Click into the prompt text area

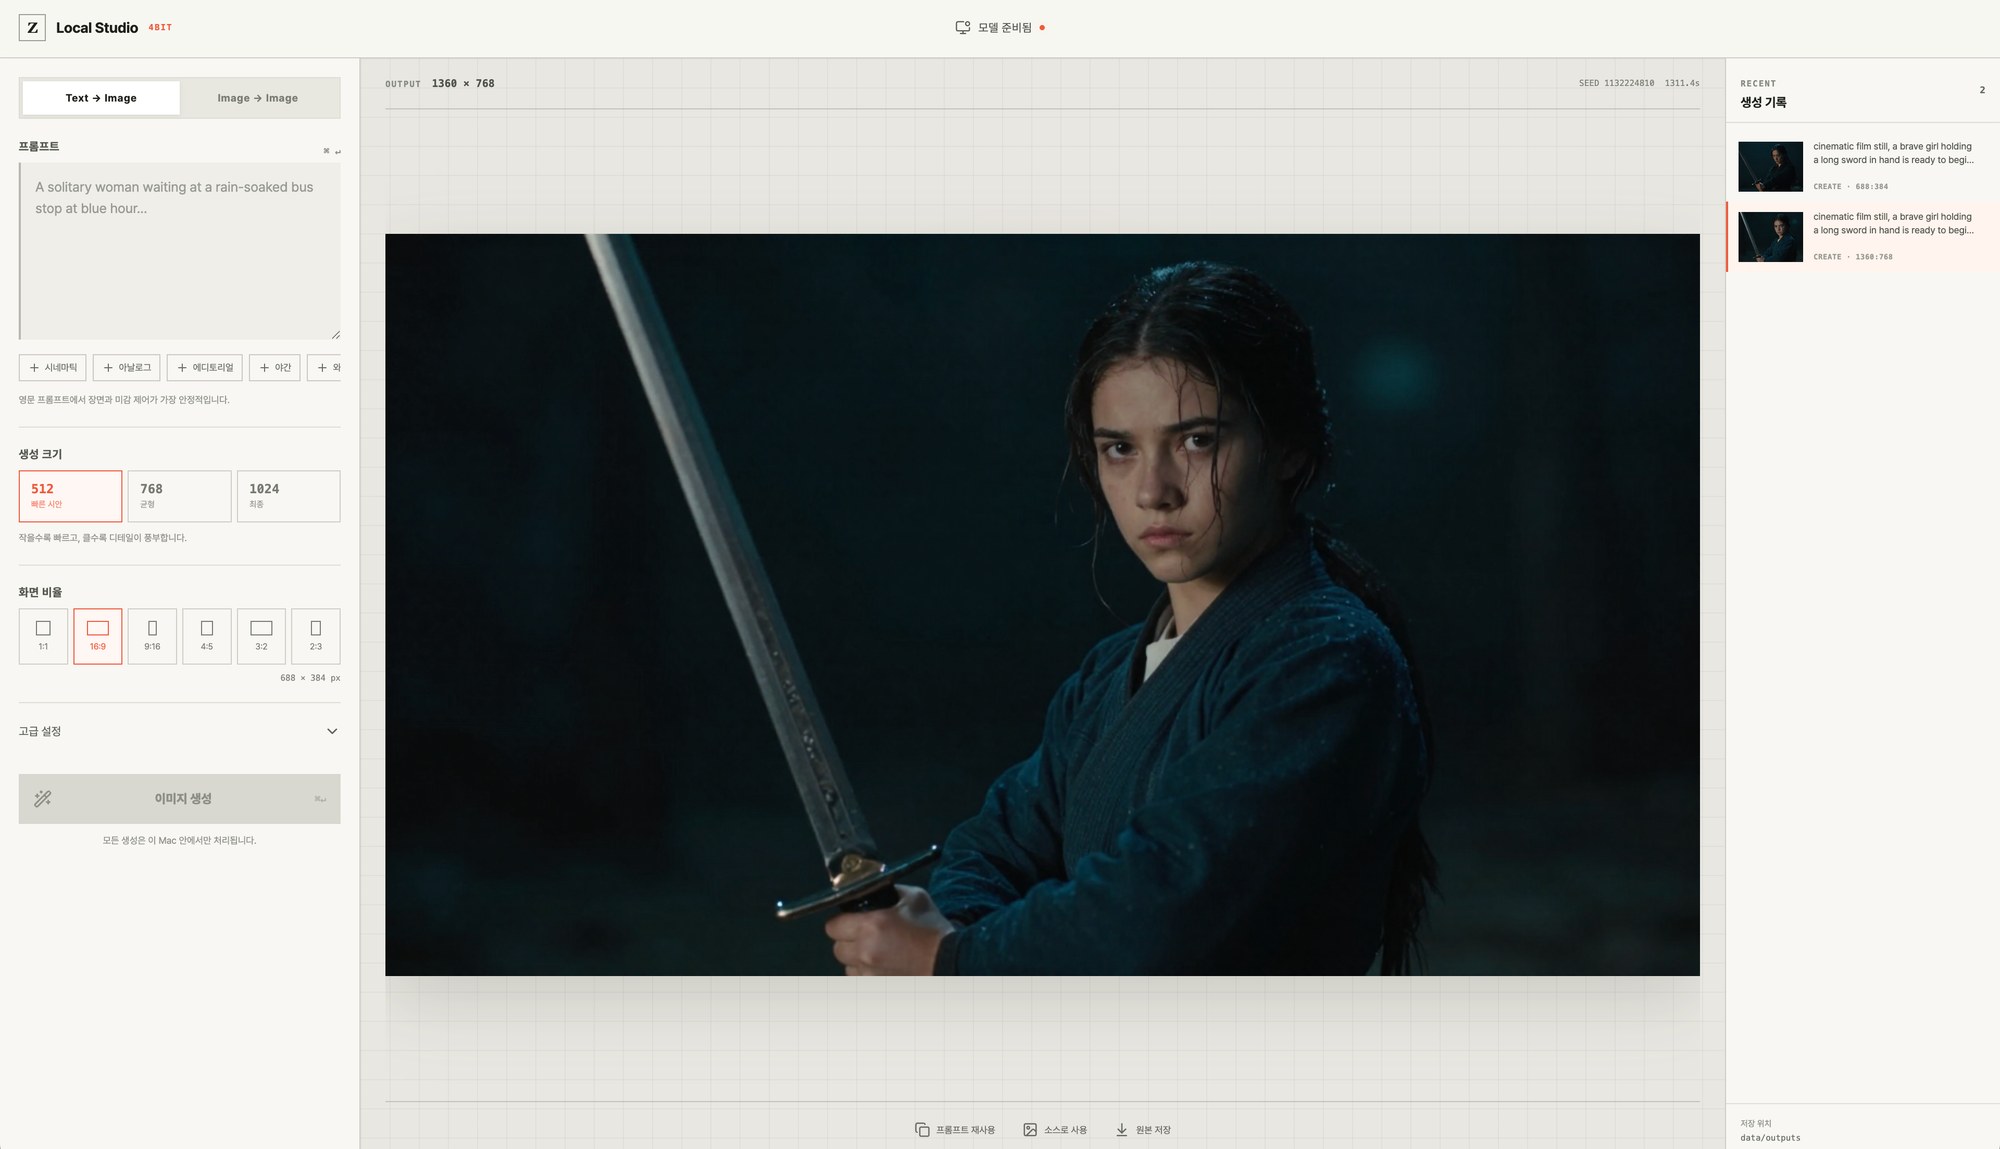pyautogui.click(x=180, y=251)
